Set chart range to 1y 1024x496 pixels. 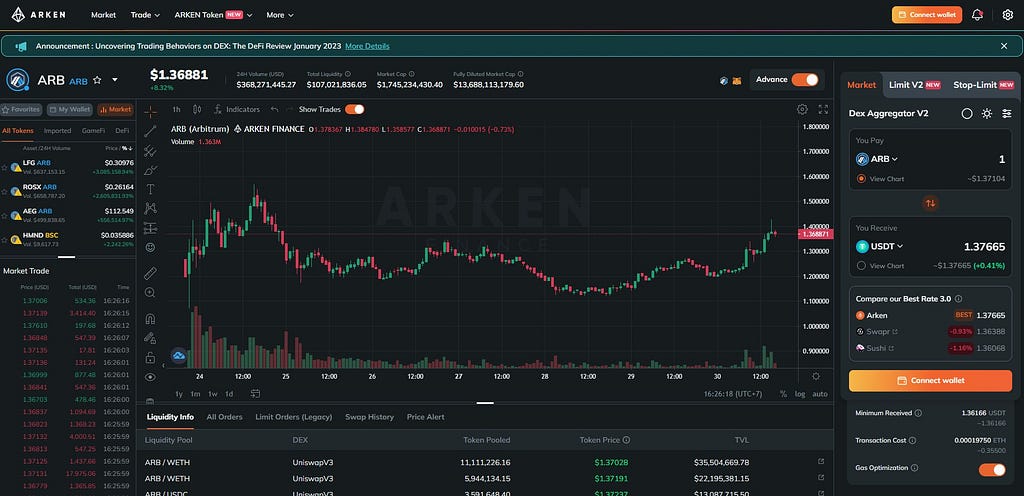[x=179, y=394]
